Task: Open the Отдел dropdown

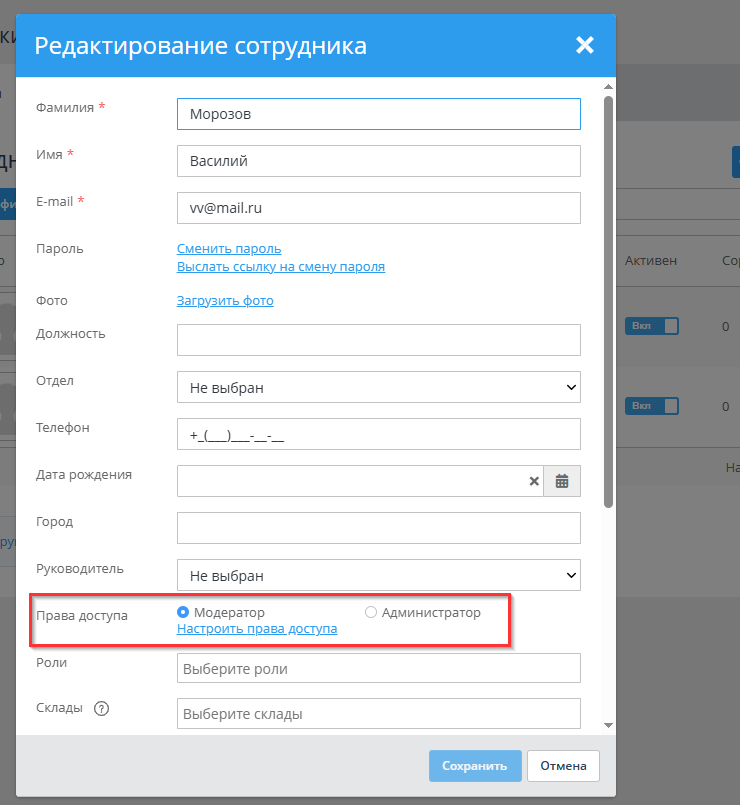Action: tap(378, 387)
